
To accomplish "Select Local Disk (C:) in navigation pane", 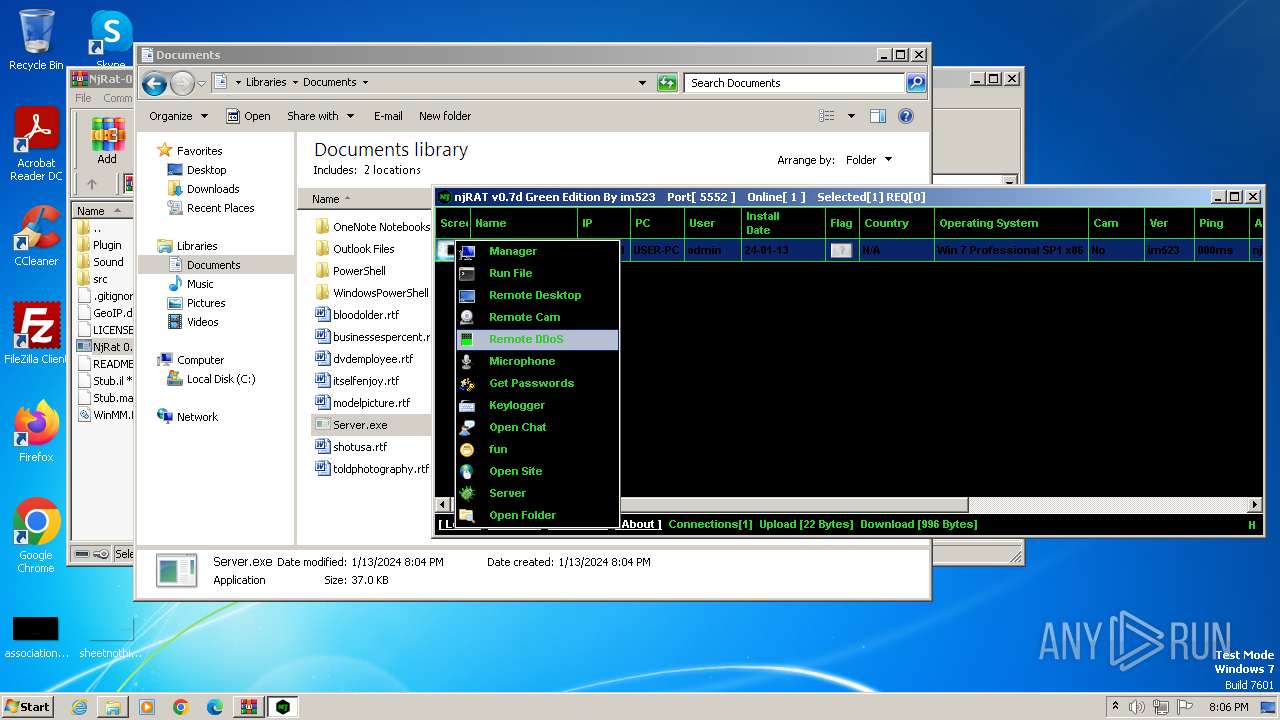I will click(220, 379).
